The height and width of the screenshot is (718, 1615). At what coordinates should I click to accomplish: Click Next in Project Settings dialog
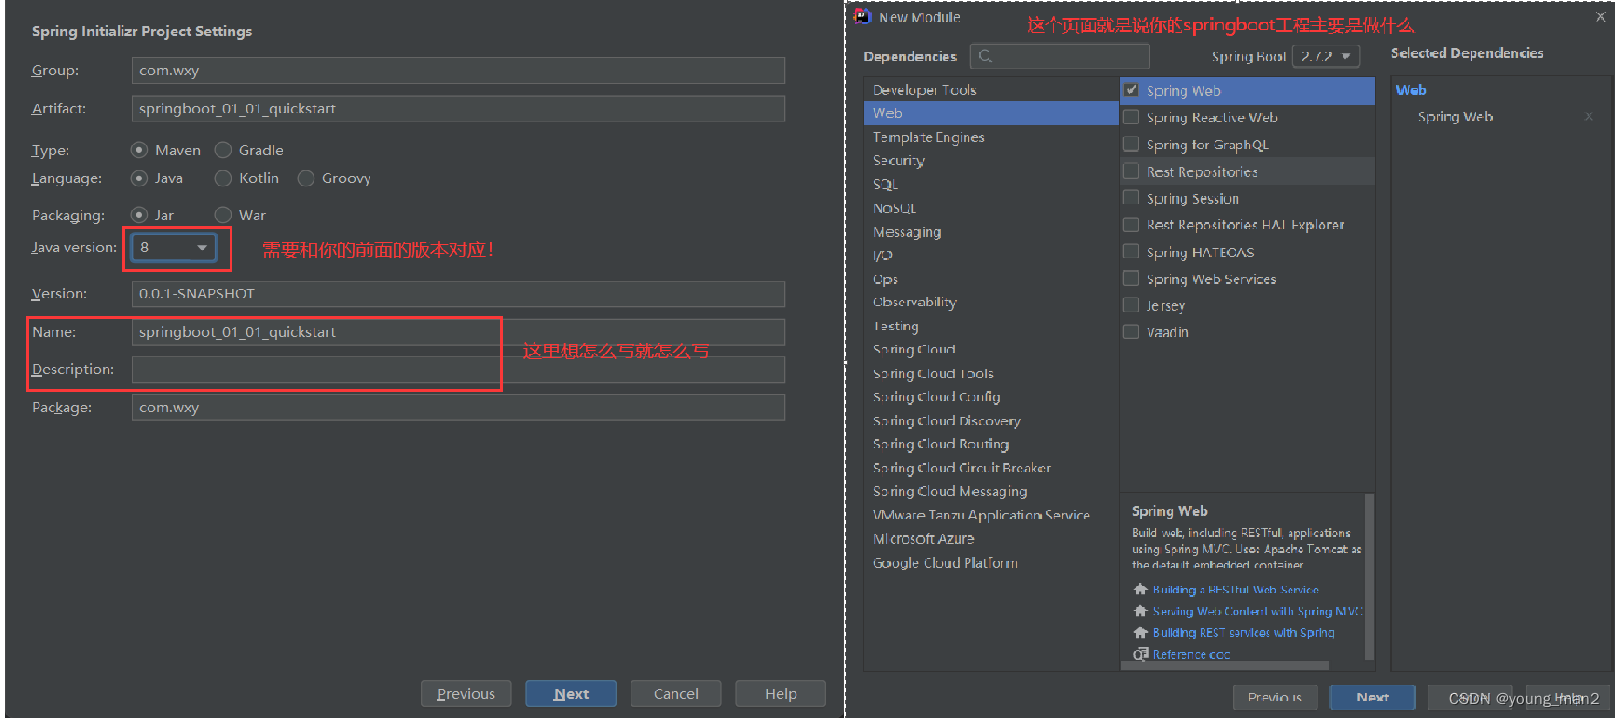[x=571, y=694]
